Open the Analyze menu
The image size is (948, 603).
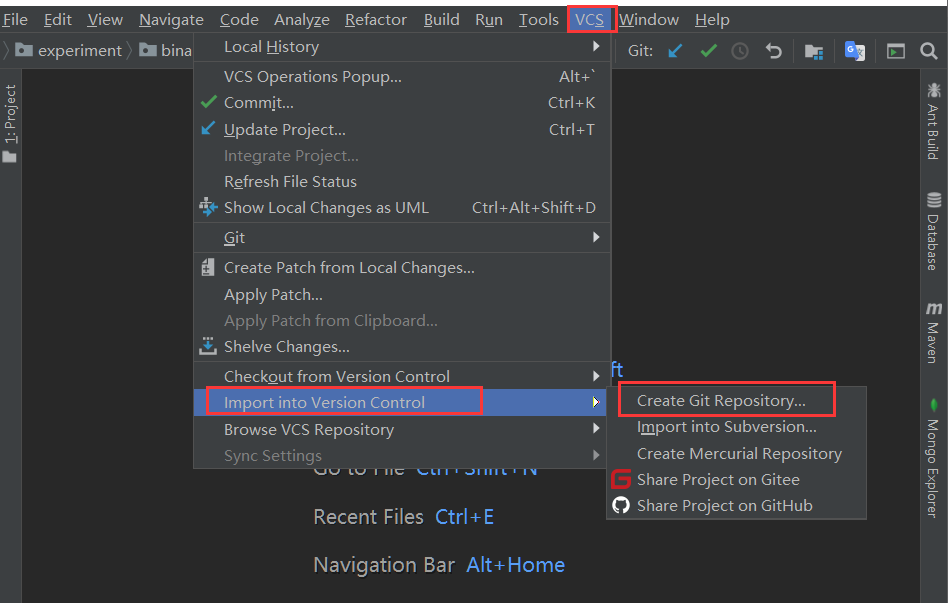click(x=302, y=20)
